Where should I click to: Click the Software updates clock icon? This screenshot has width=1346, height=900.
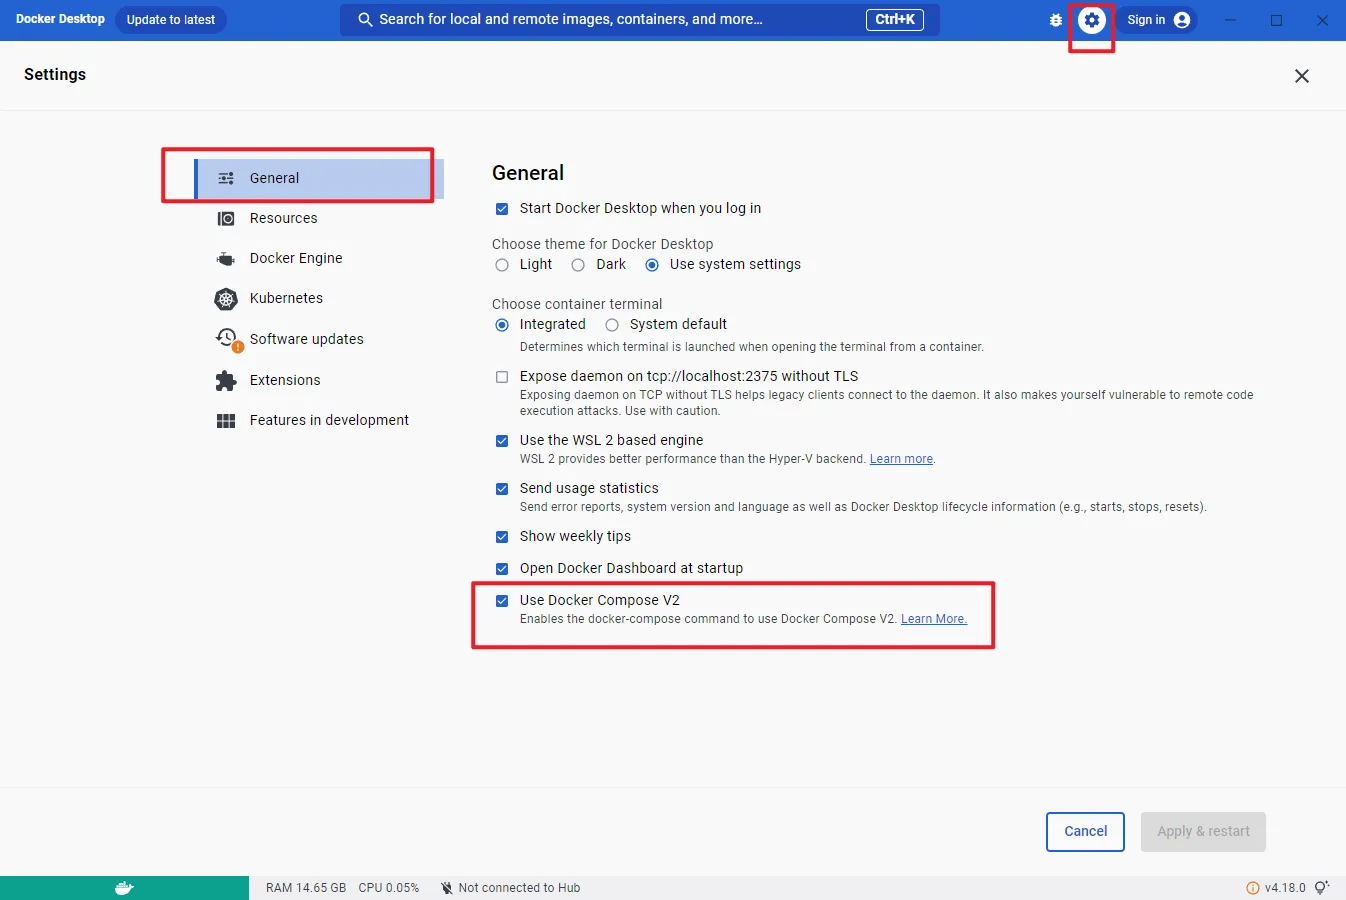click(x=229, y=339)
